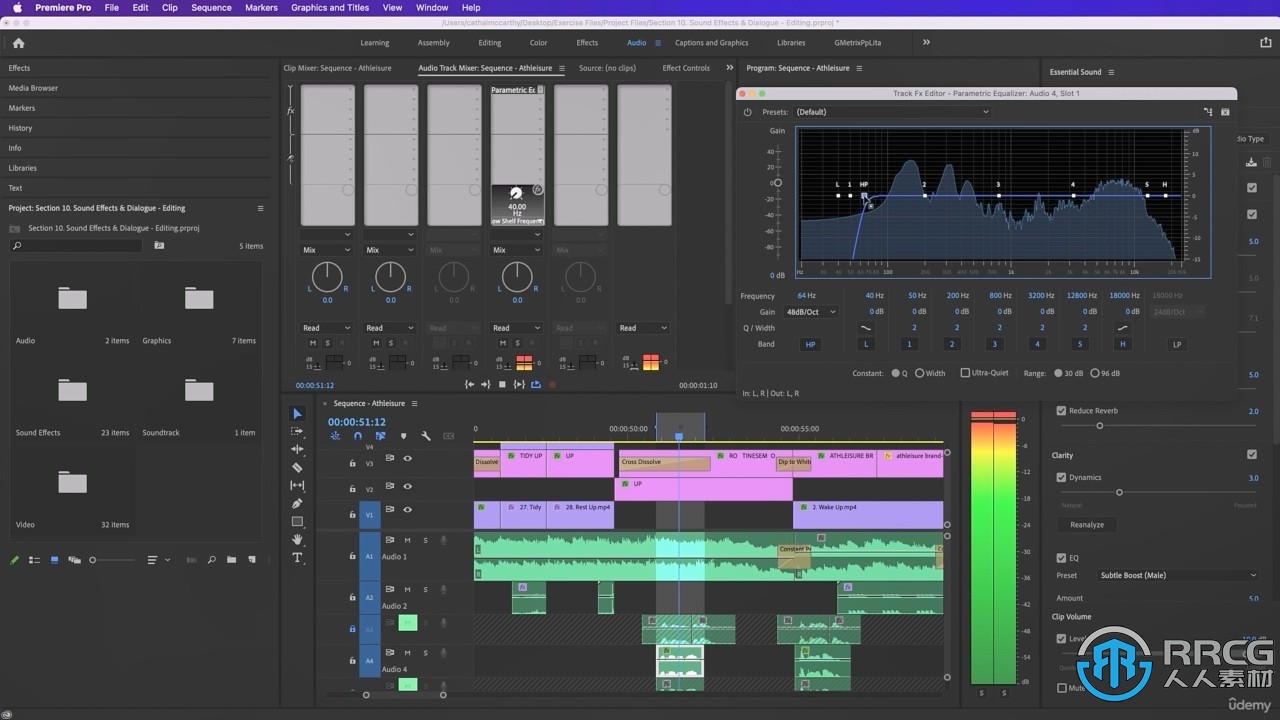
Task: Select the Ripple Edit tool
Action: tap(297, 449)
